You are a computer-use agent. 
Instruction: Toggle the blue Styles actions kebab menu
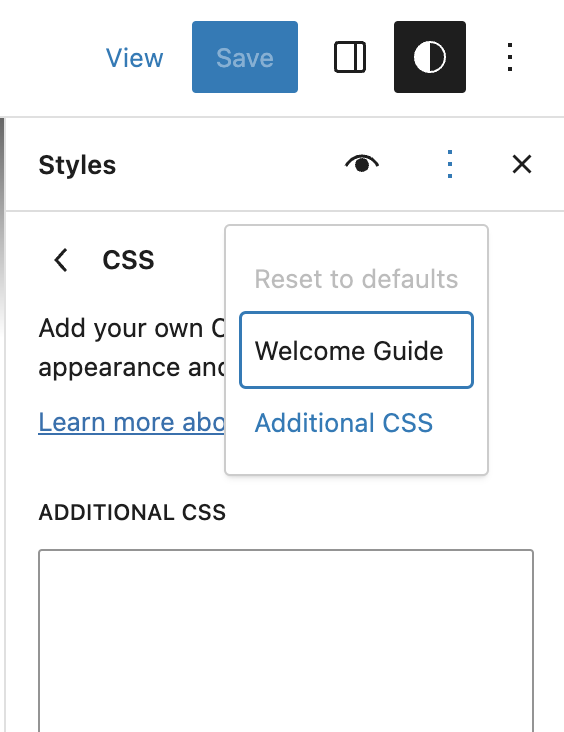pos(450,164)
